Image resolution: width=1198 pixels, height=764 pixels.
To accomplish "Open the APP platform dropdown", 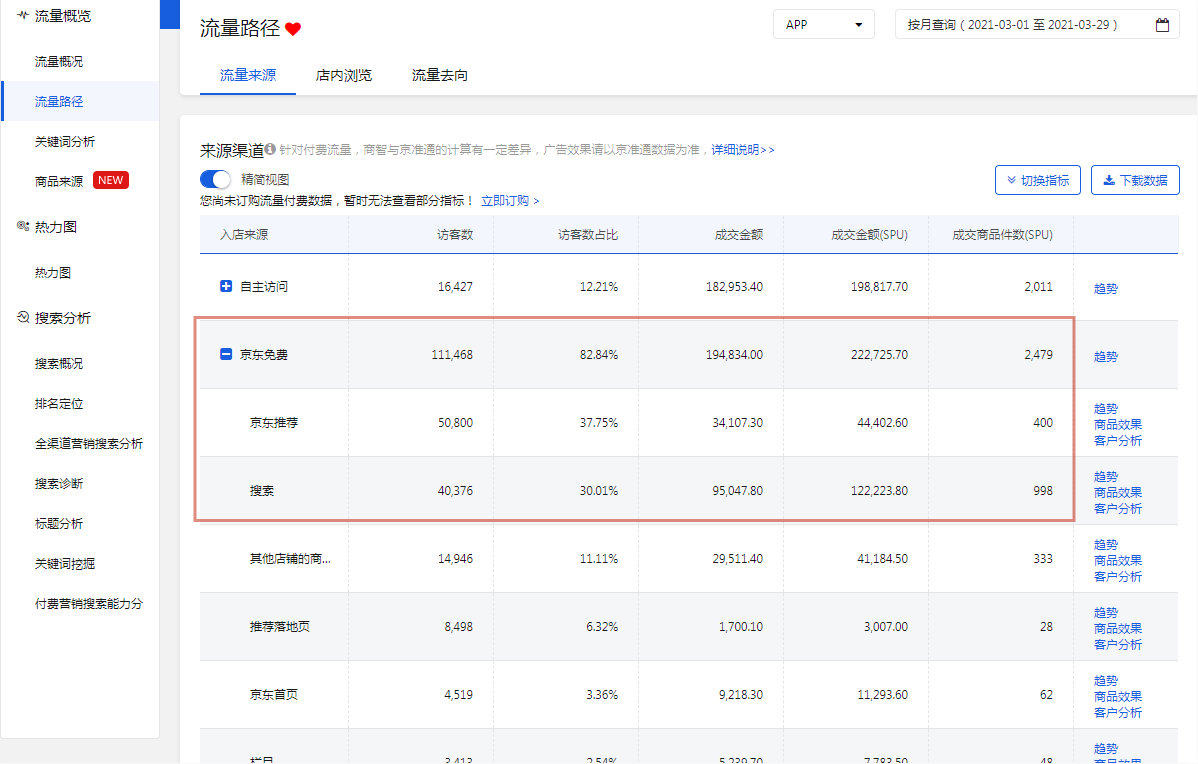I will pyautogui.click(x=824, y=24).
